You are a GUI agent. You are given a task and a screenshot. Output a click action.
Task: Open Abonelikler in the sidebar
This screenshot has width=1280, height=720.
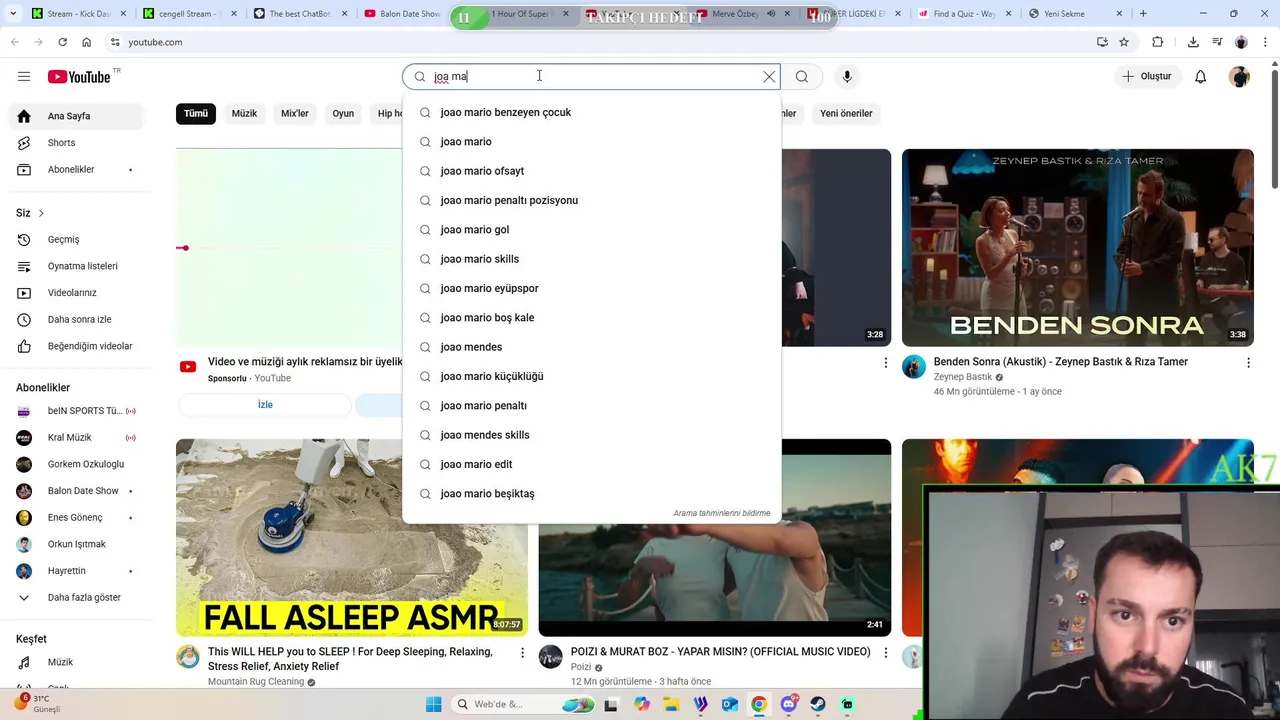pyautogui.click(x=76, y=169)
